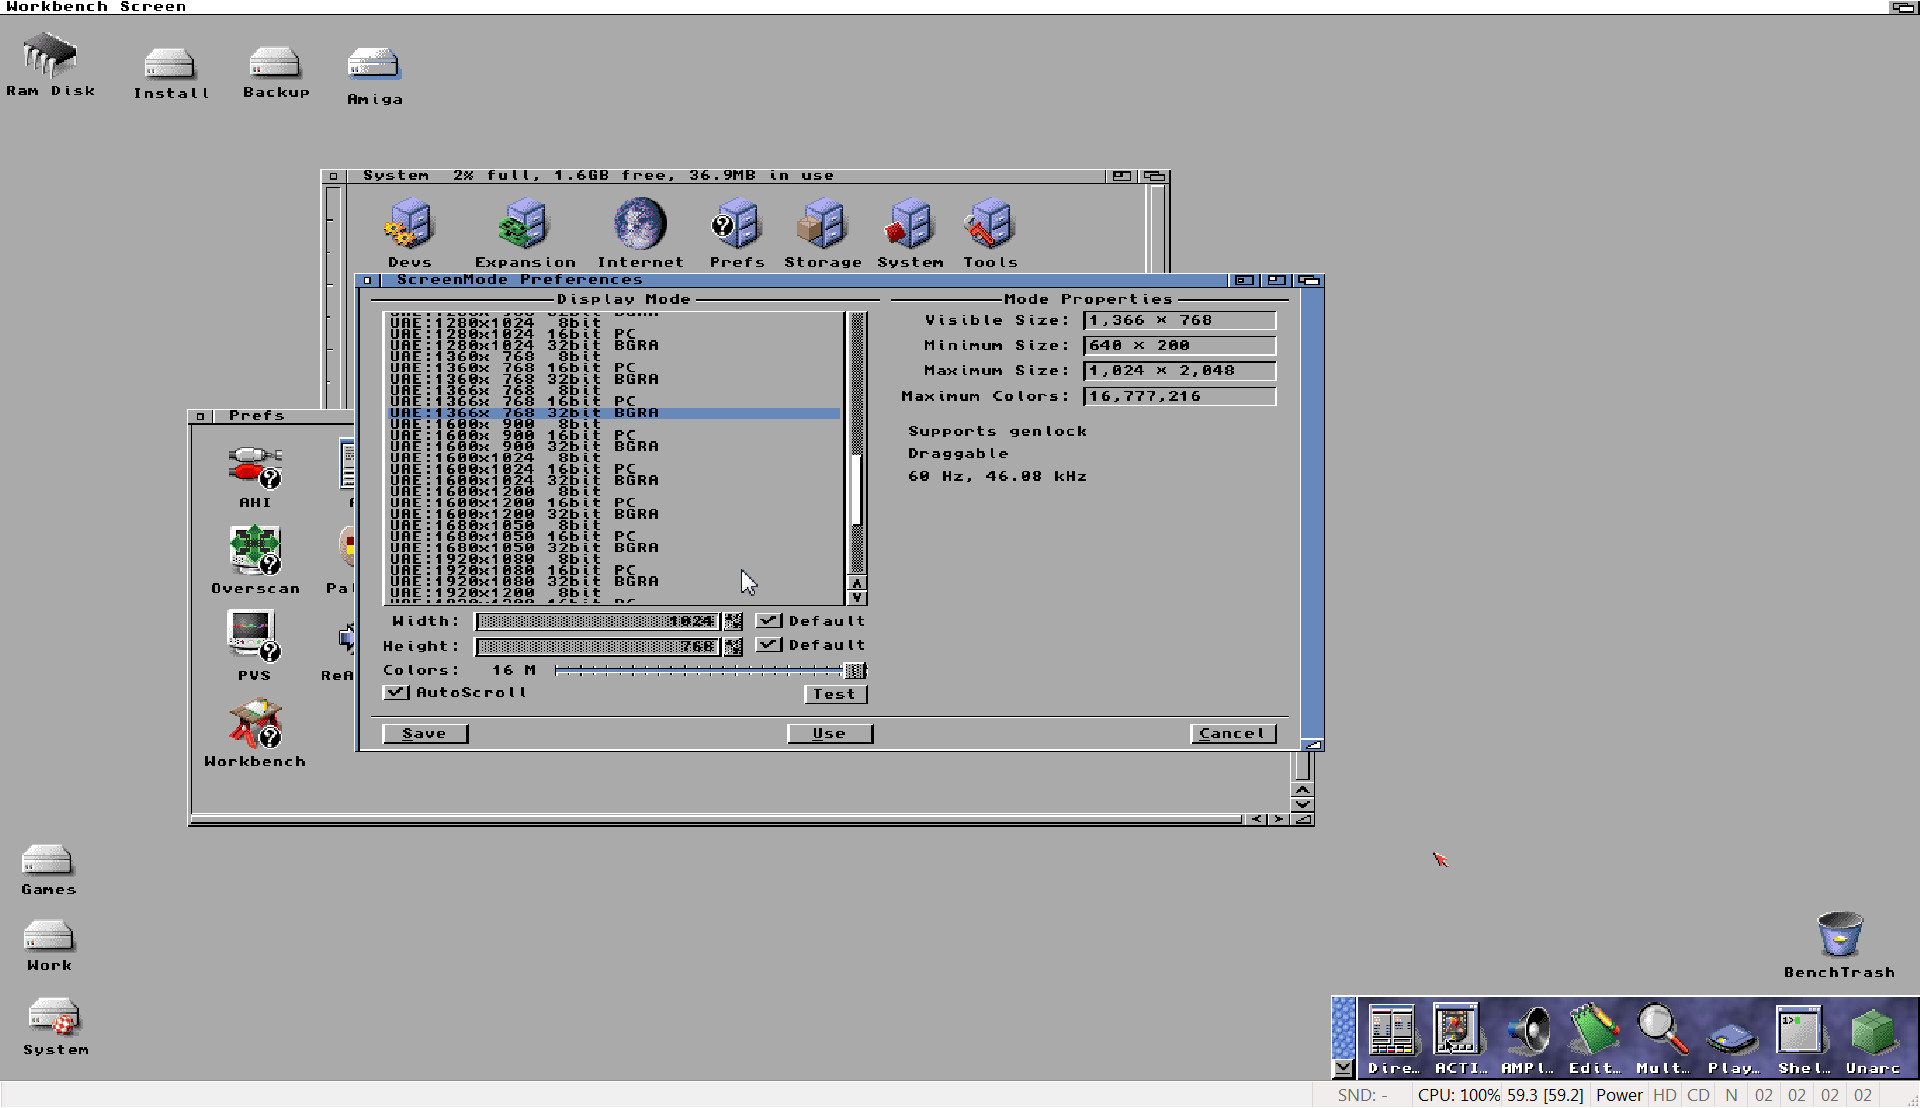Click the Height input field

point(598,647)
